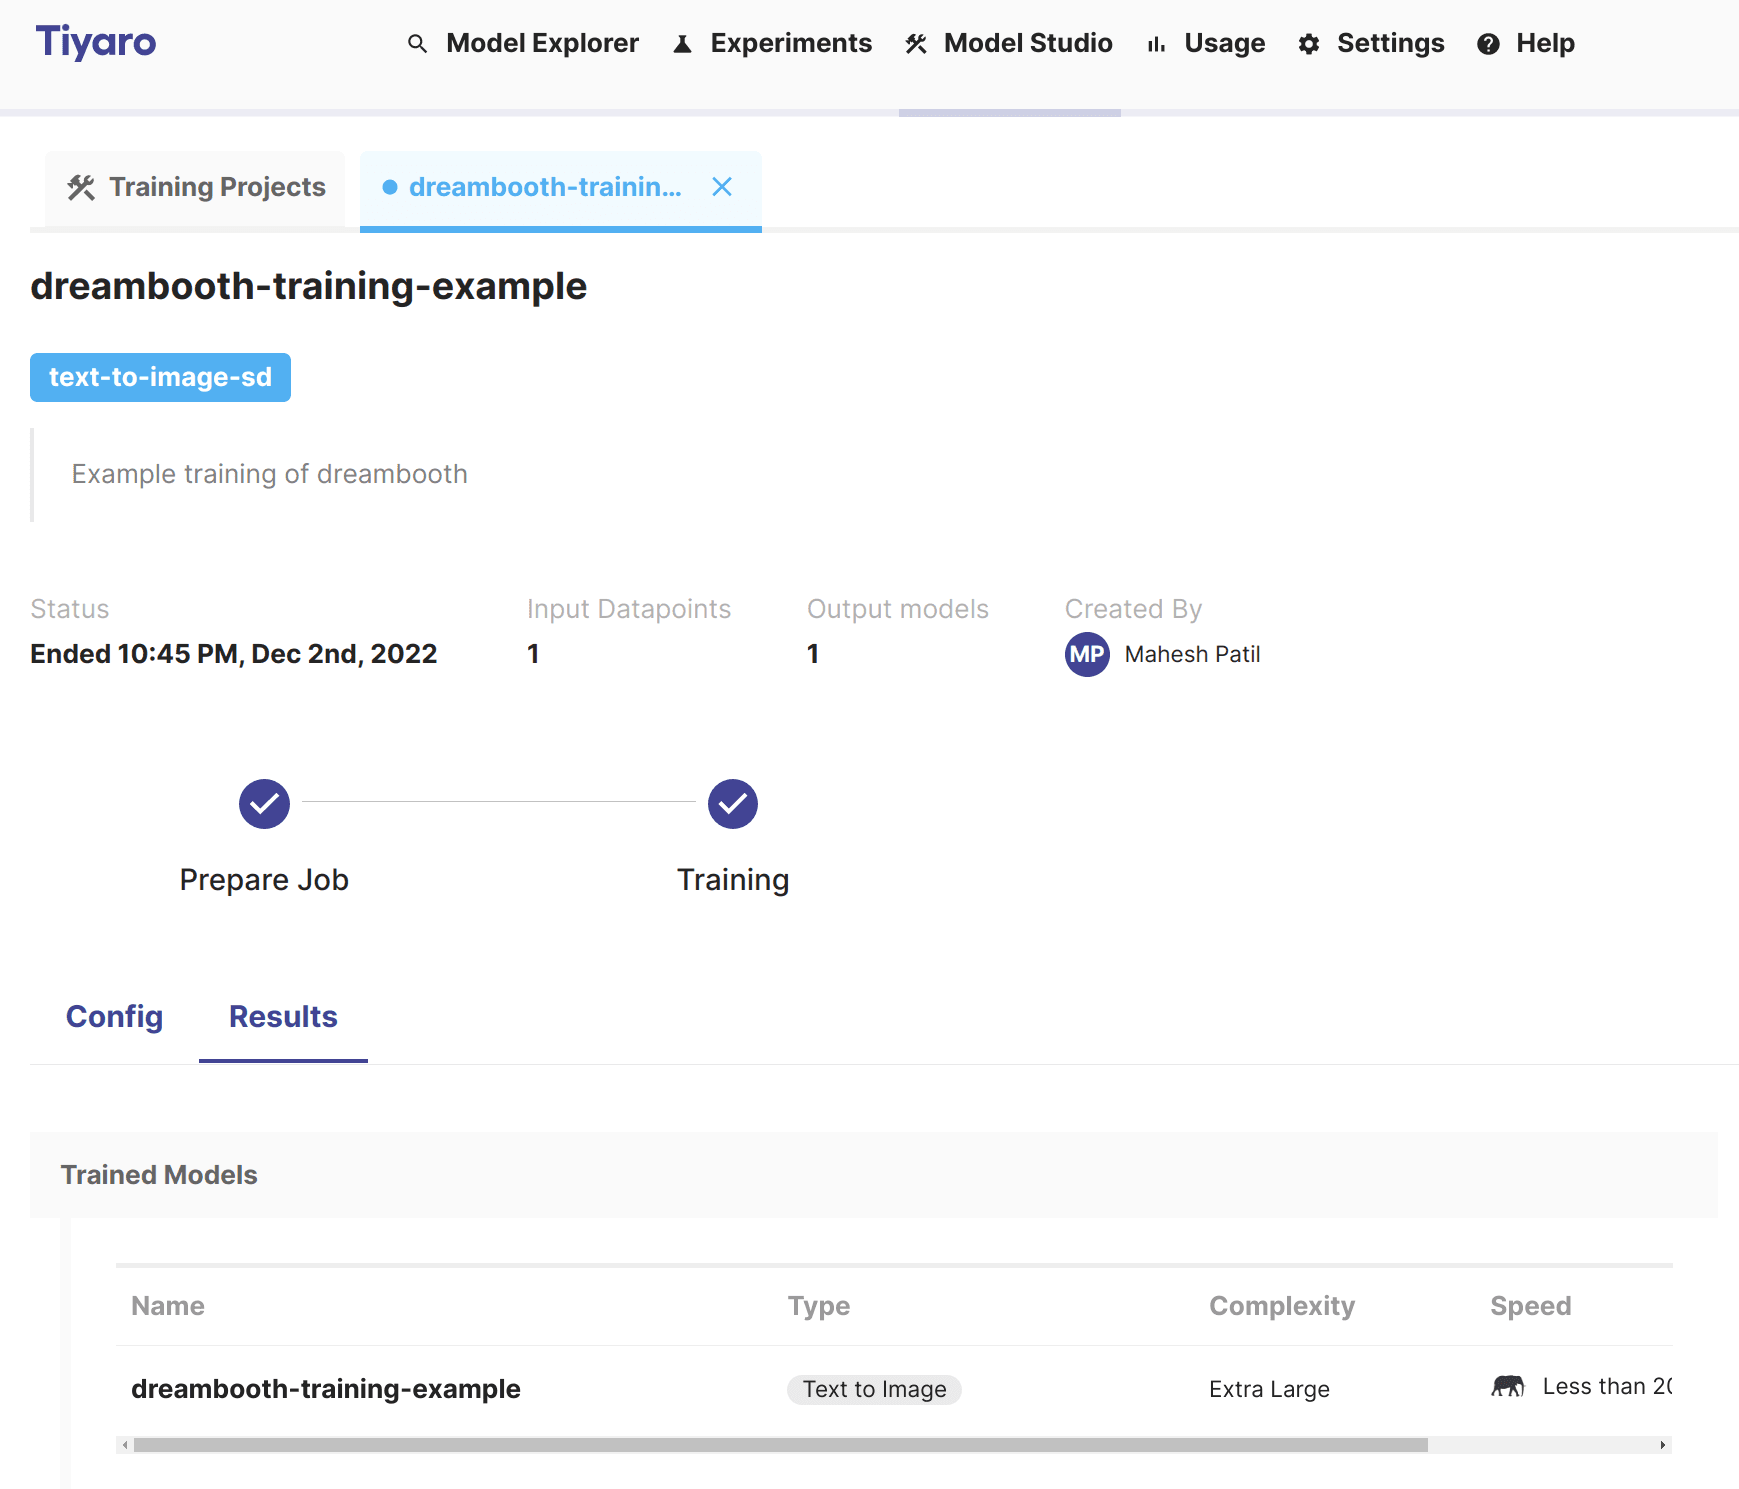
Task: Click the Settings gear icon
Action: click(1309, 44)
